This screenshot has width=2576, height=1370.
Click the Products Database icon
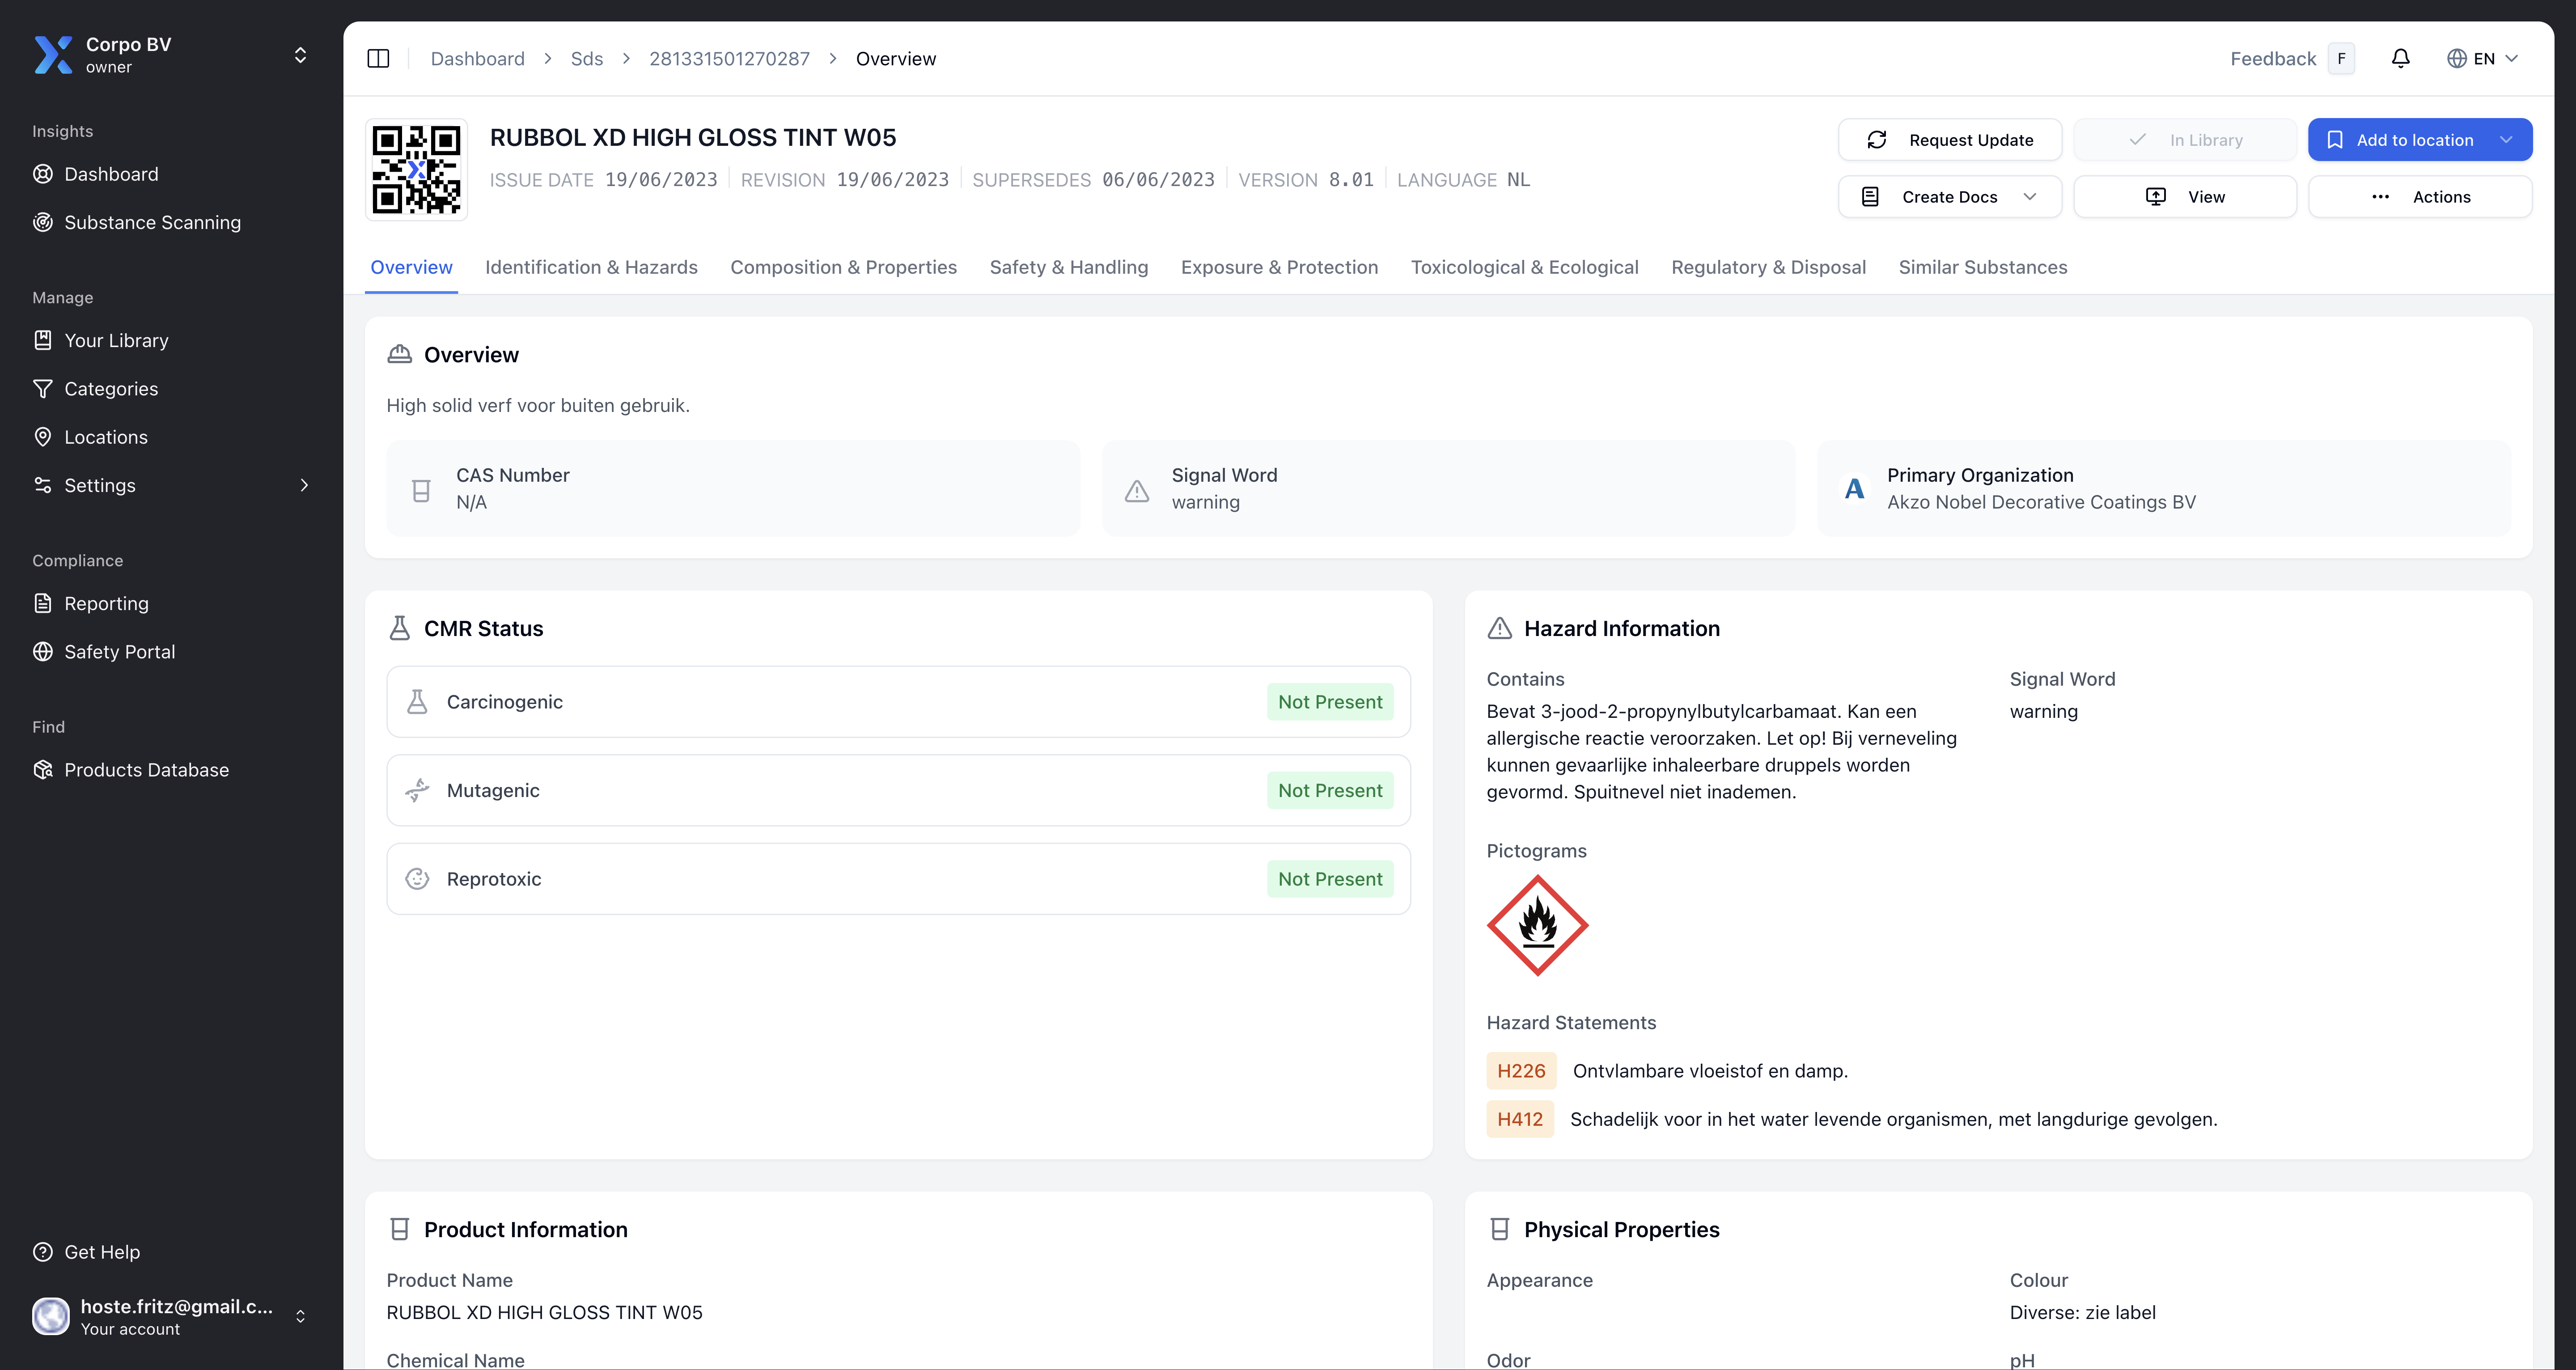tap(43, 770)
